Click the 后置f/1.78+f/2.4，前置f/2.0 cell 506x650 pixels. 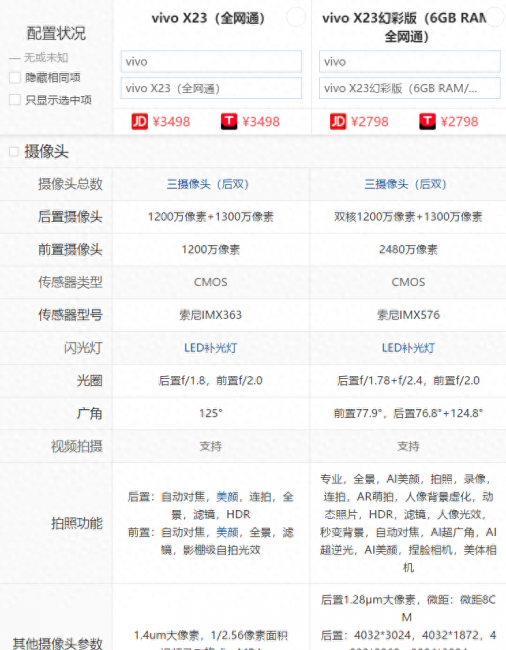coord(408,381)
